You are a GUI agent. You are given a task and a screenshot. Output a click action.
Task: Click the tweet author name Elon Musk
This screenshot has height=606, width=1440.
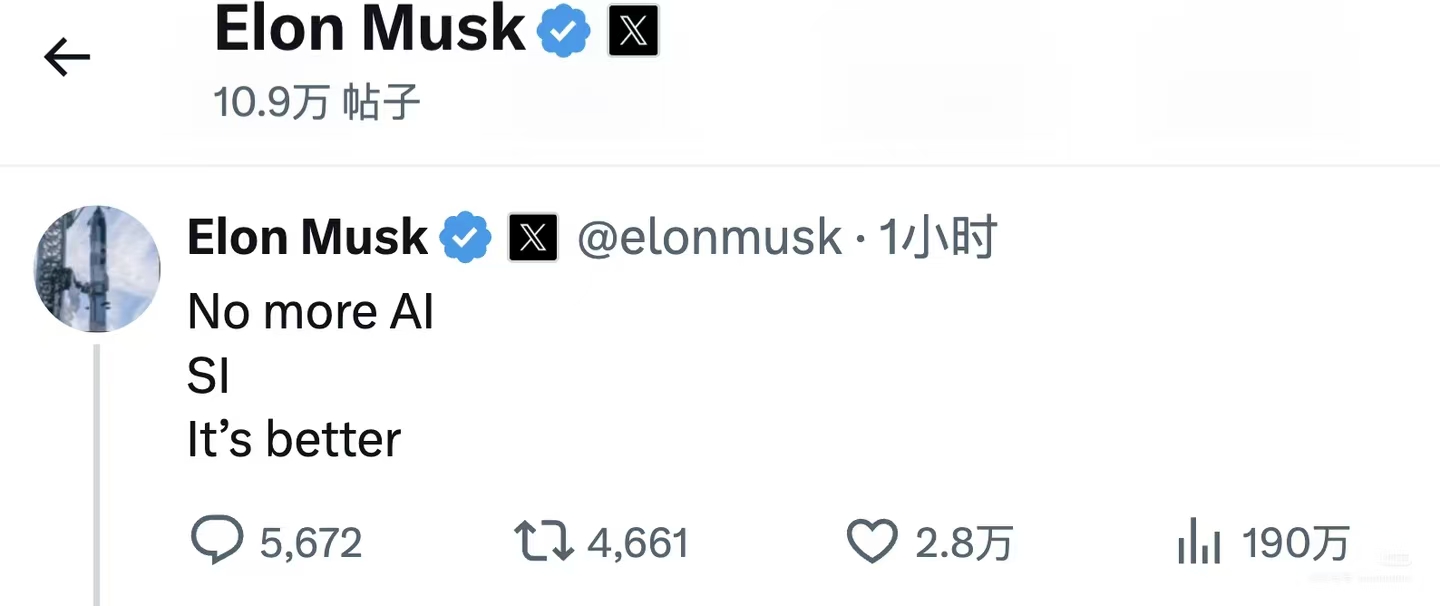[308, 238]
